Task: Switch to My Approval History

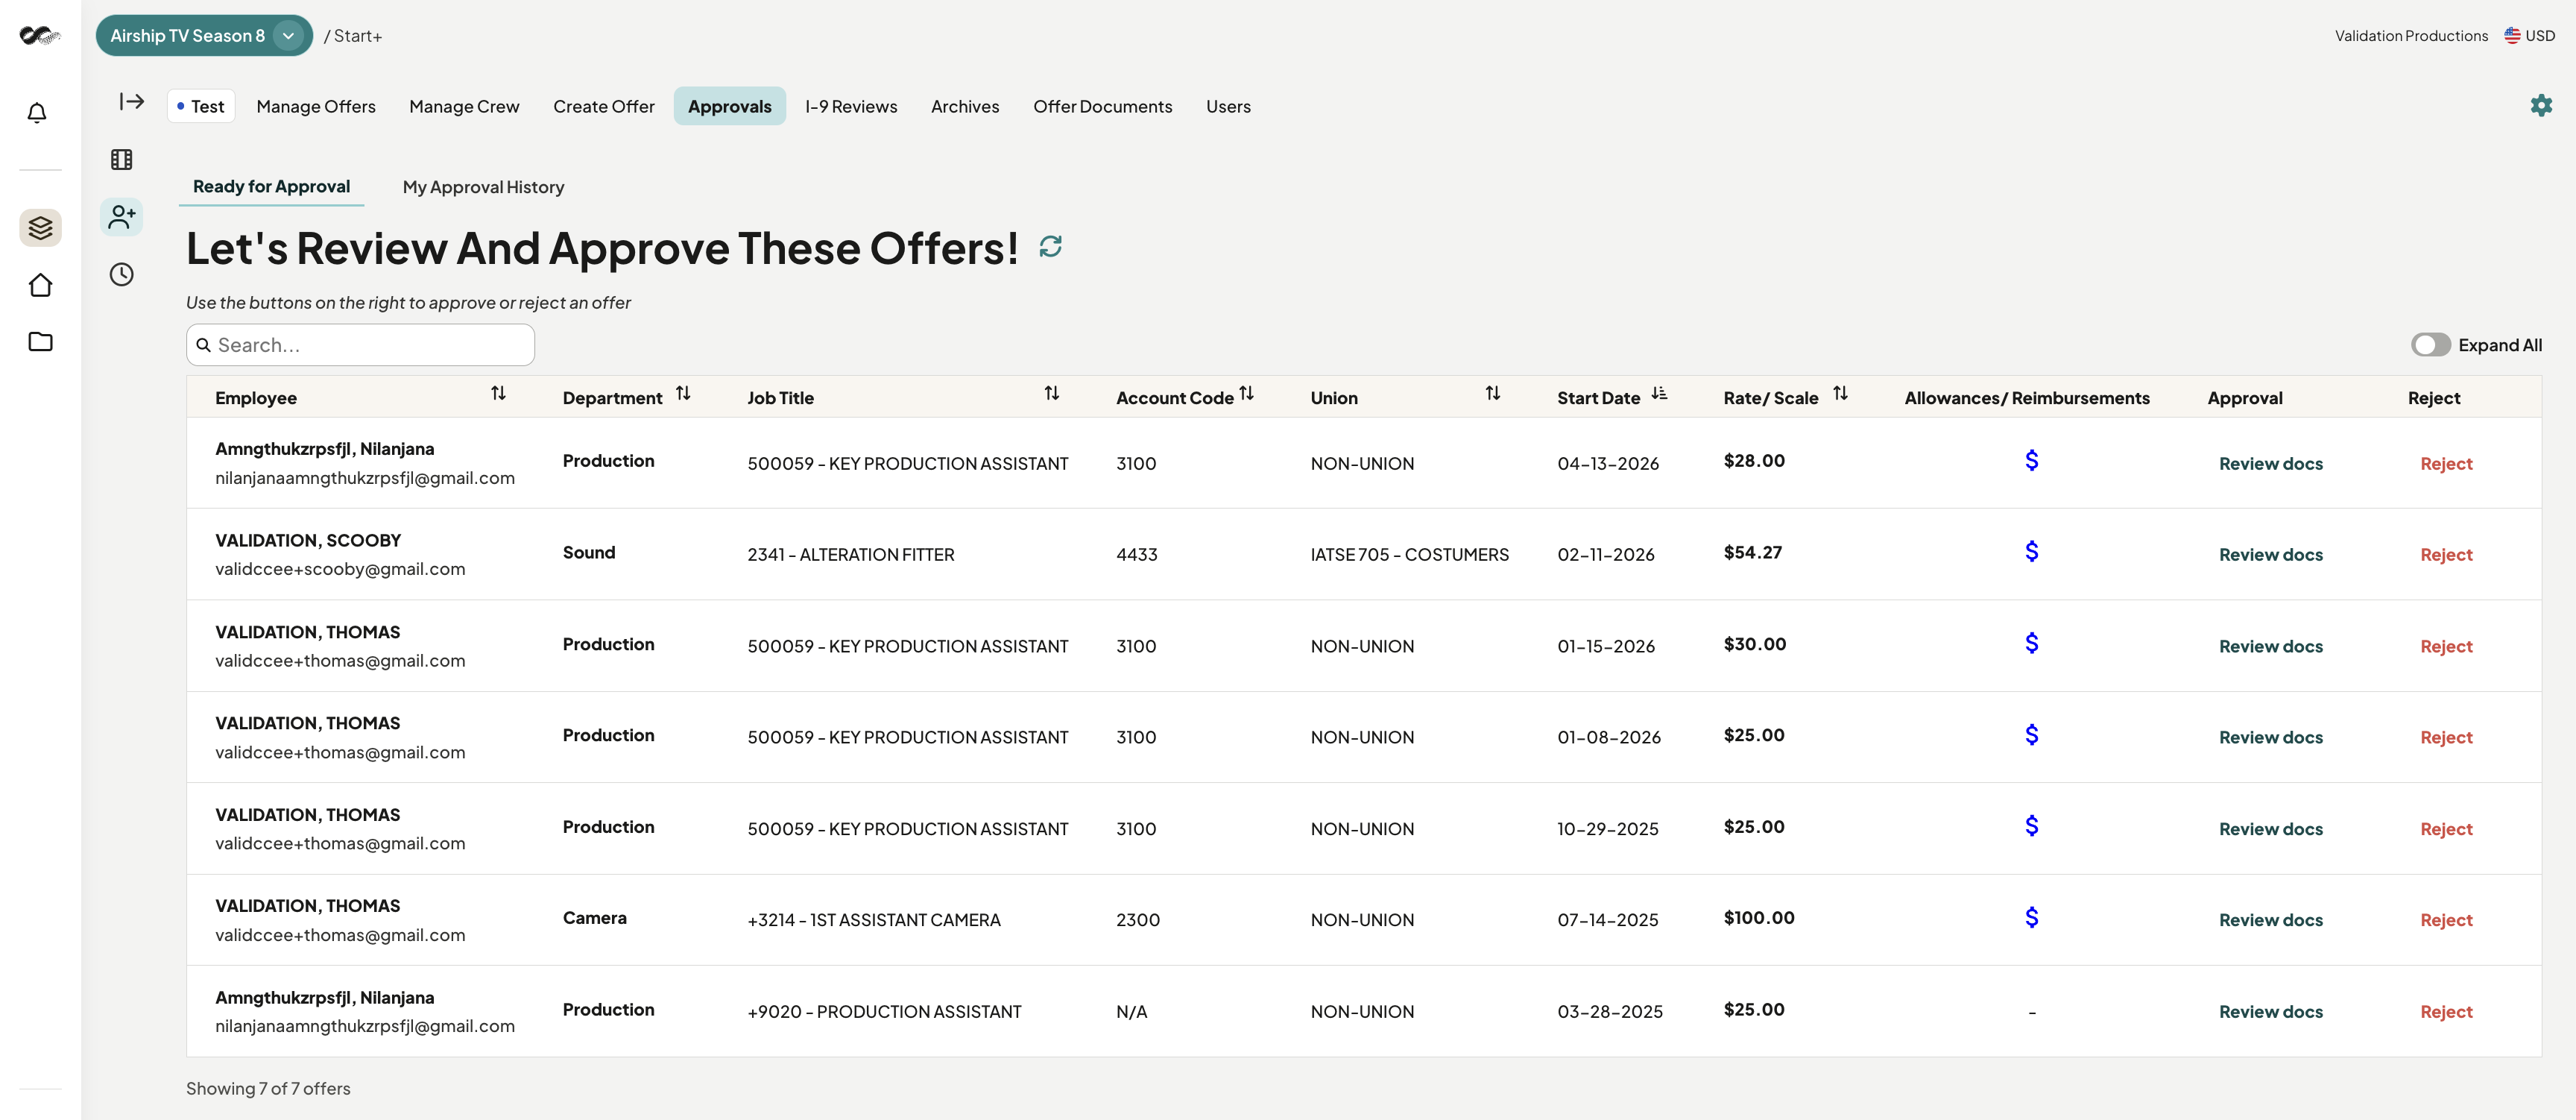Action: click(483, 187)
